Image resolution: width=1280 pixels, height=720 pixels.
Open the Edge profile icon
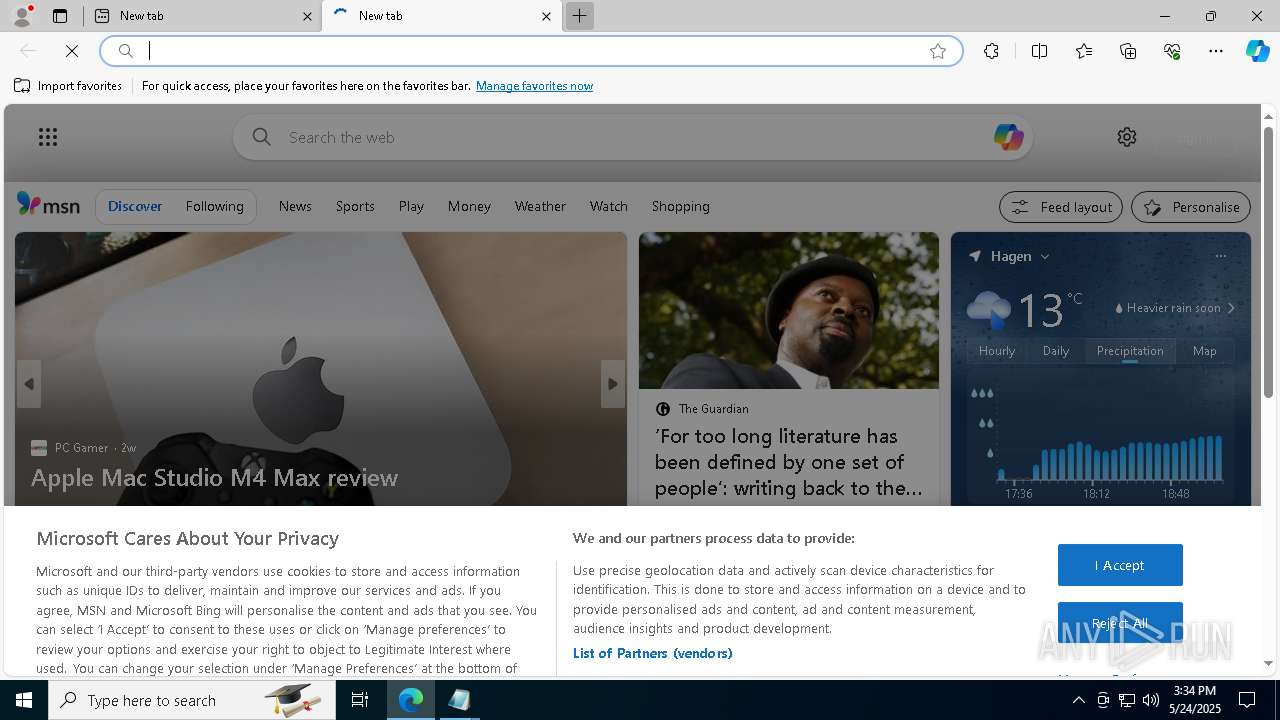click(x=22, y=16)
